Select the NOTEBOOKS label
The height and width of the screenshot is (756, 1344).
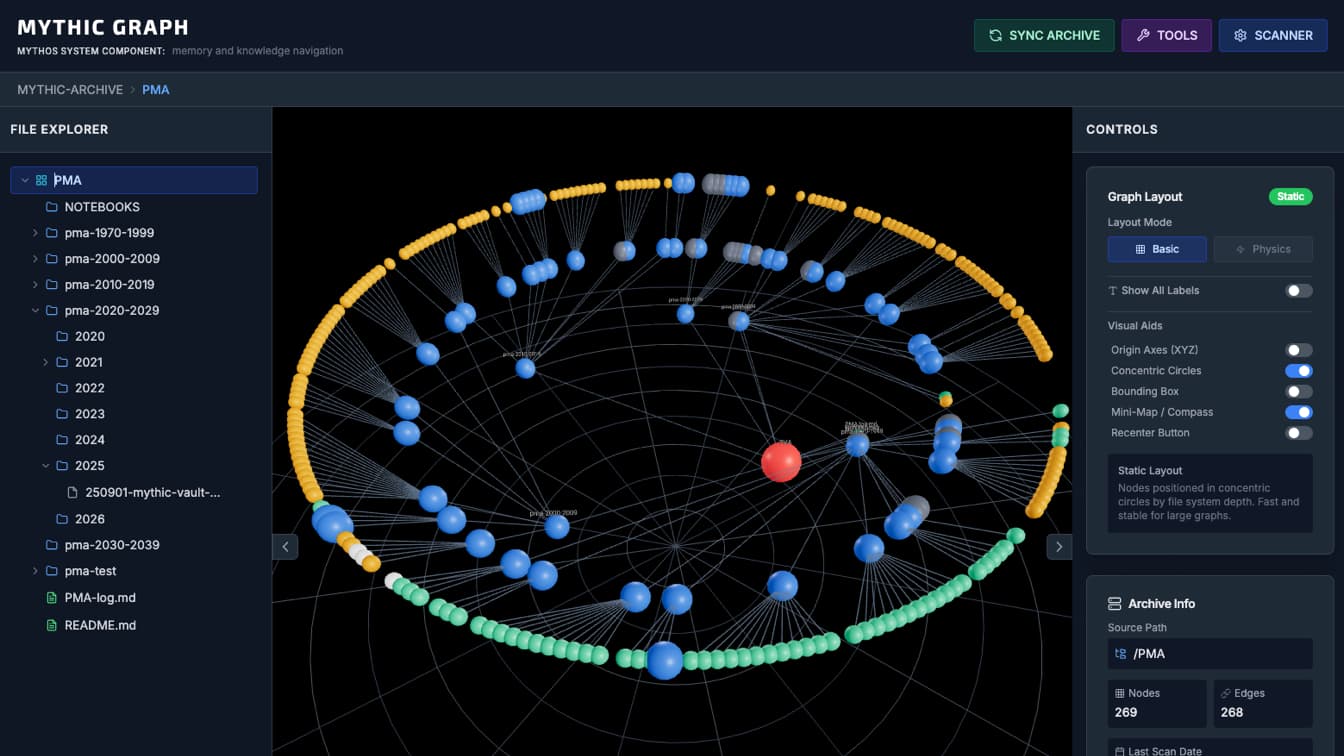tap(102, 207)
